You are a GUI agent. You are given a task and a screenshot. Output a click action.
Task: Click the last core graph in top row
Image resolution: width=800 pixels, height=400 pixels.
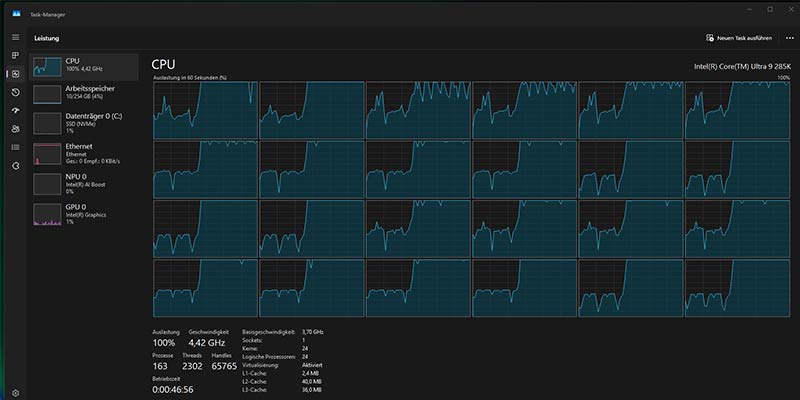[x=737, y=110]
